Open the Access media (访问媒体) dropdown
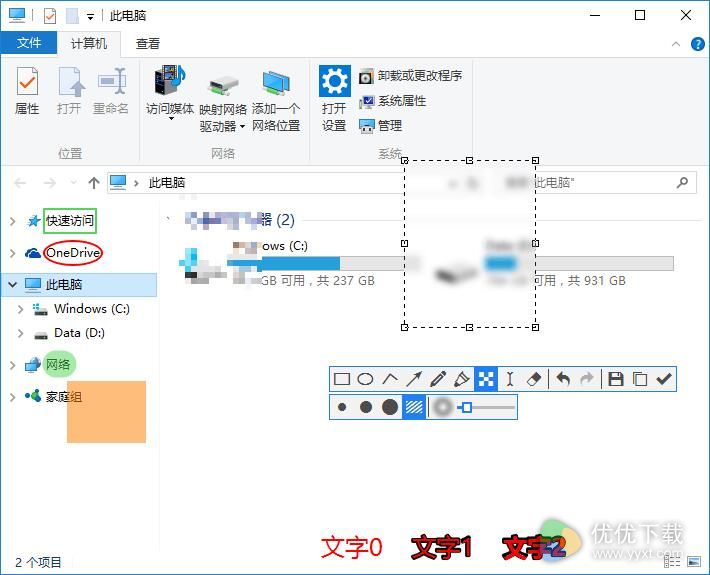This screenshot has height=575, width=710. (x=170, y=93)
